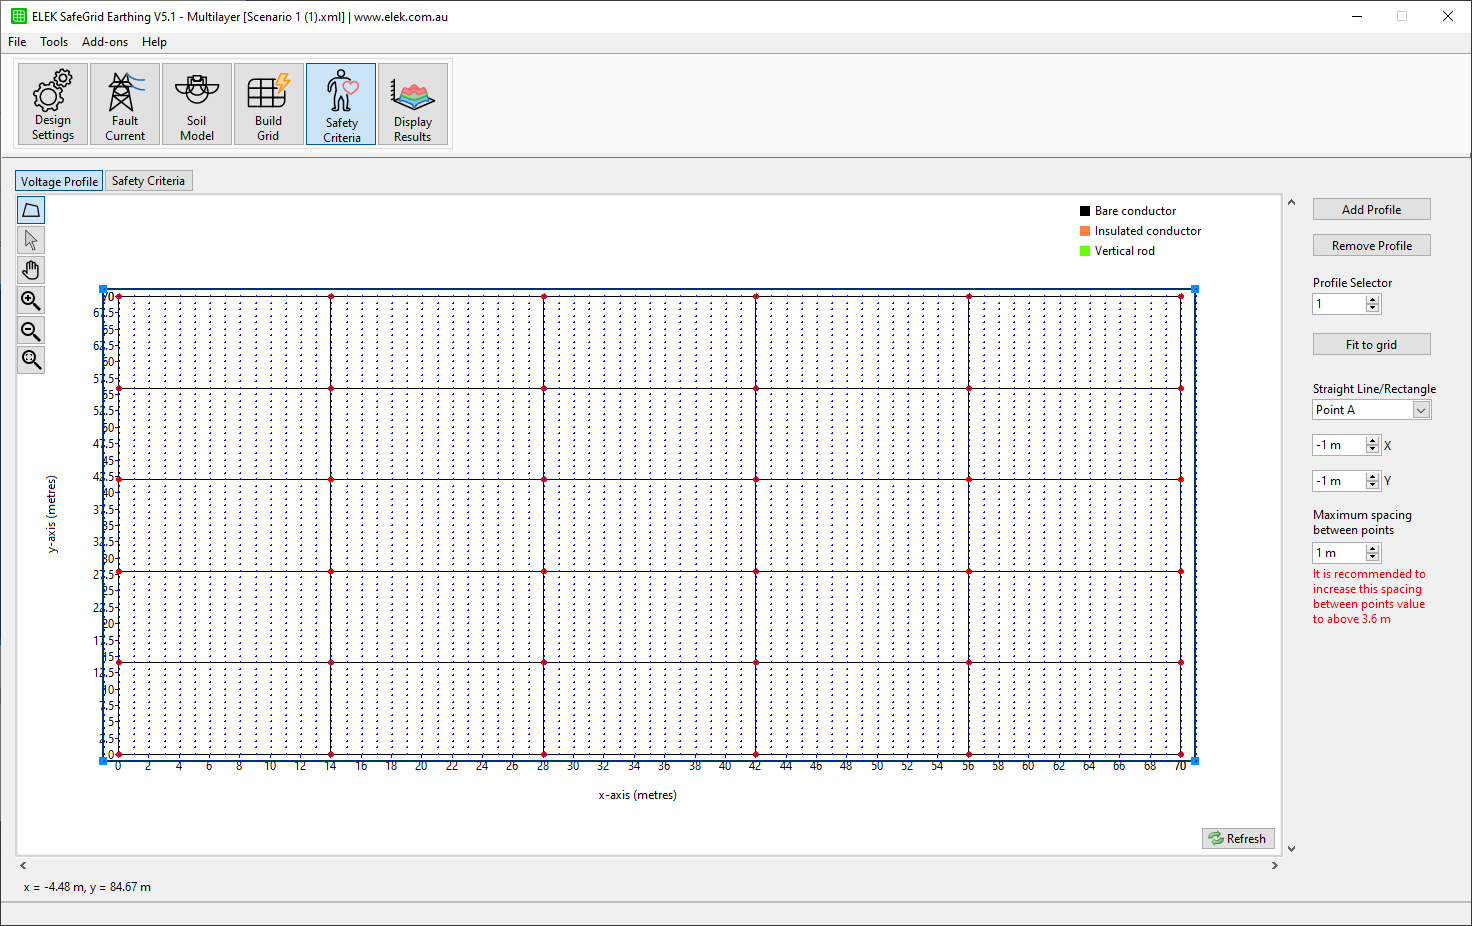Increase maximum spacing between points
The height and width of the screenshot is (926, 1472).
coord(1371,547)
